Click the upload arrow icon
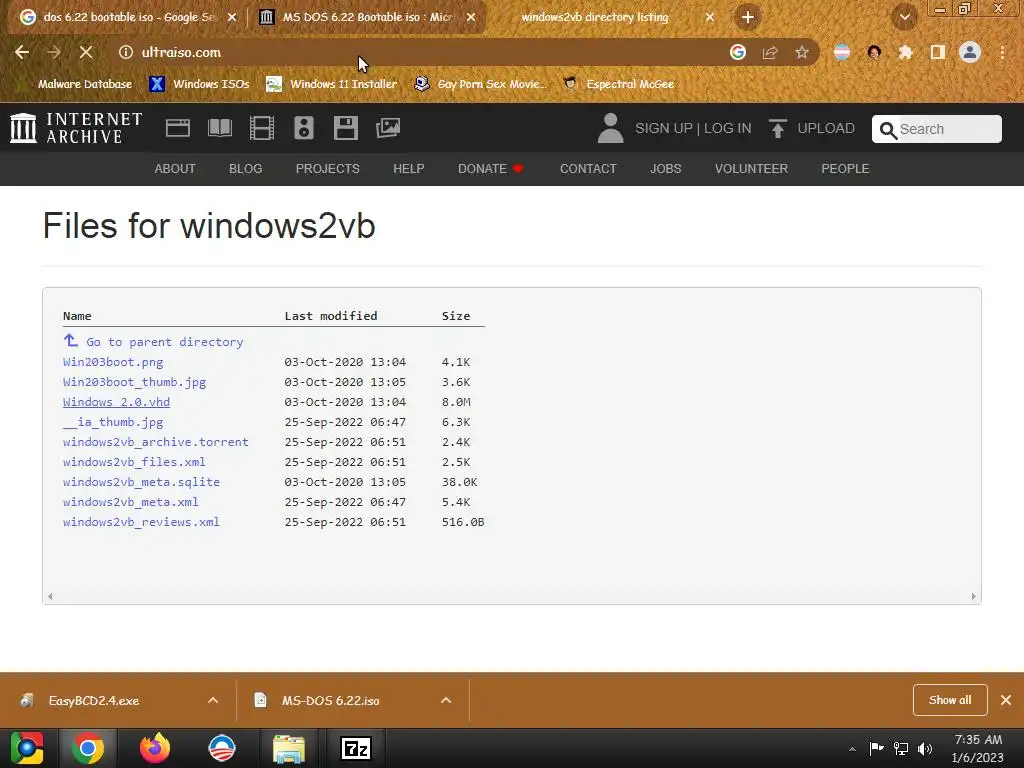This screenshot has width=1024, height=768. click(x=777, y=128)
